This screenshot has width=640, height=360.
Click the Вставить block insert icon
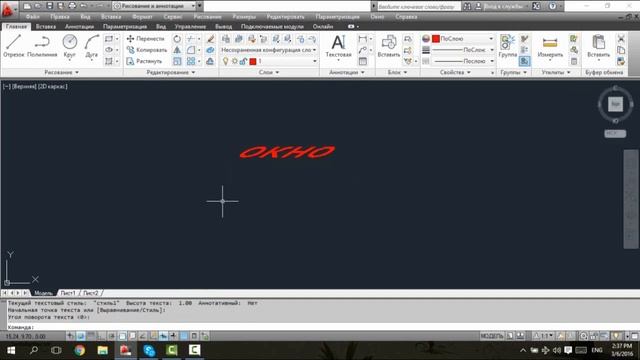(389, 46)
